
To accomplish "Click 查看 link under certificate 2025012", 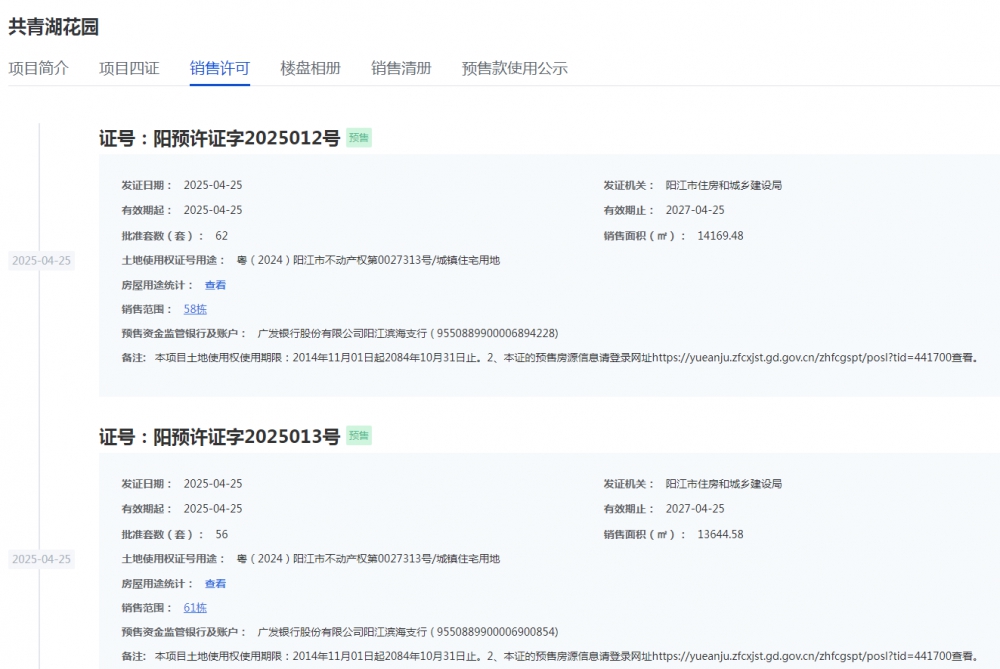I will click(215, 285).
